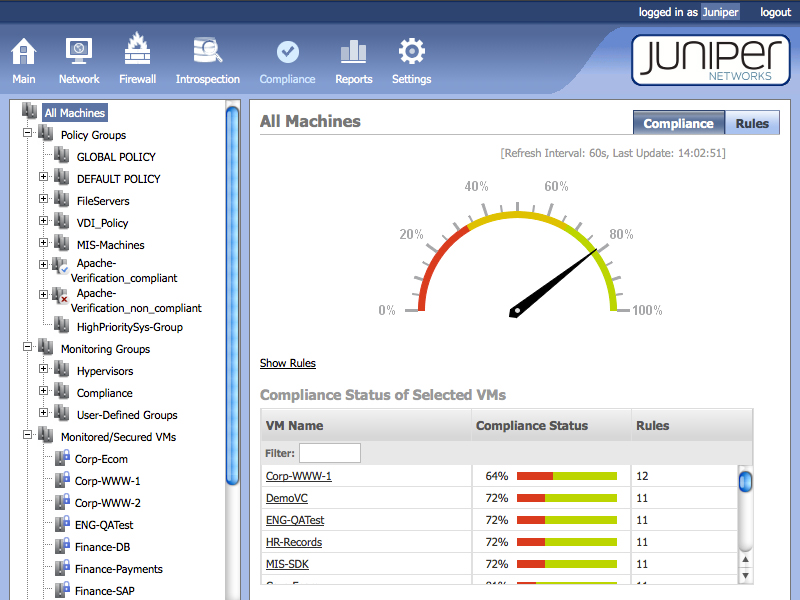Click the Juniper Networks logo
The height and width of the screenshot is (600, 800).
(711, 60)
